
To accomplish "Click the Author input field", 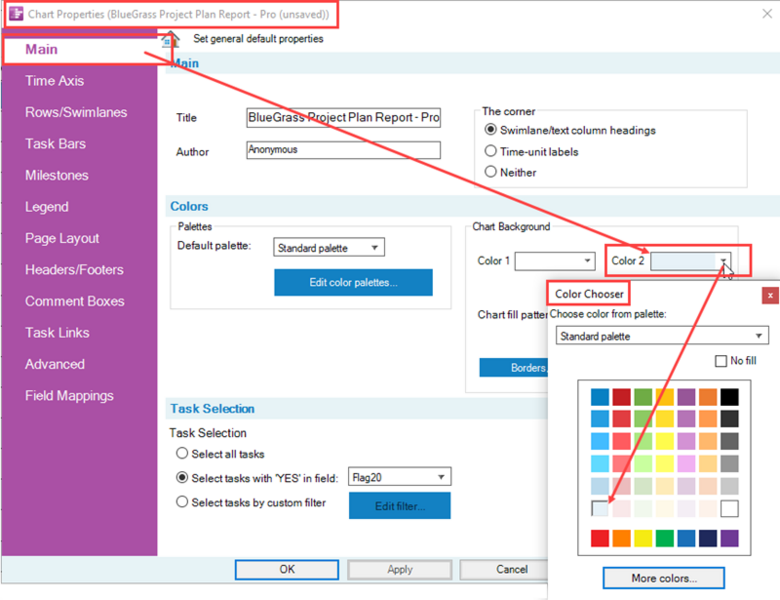I will 343,150.
